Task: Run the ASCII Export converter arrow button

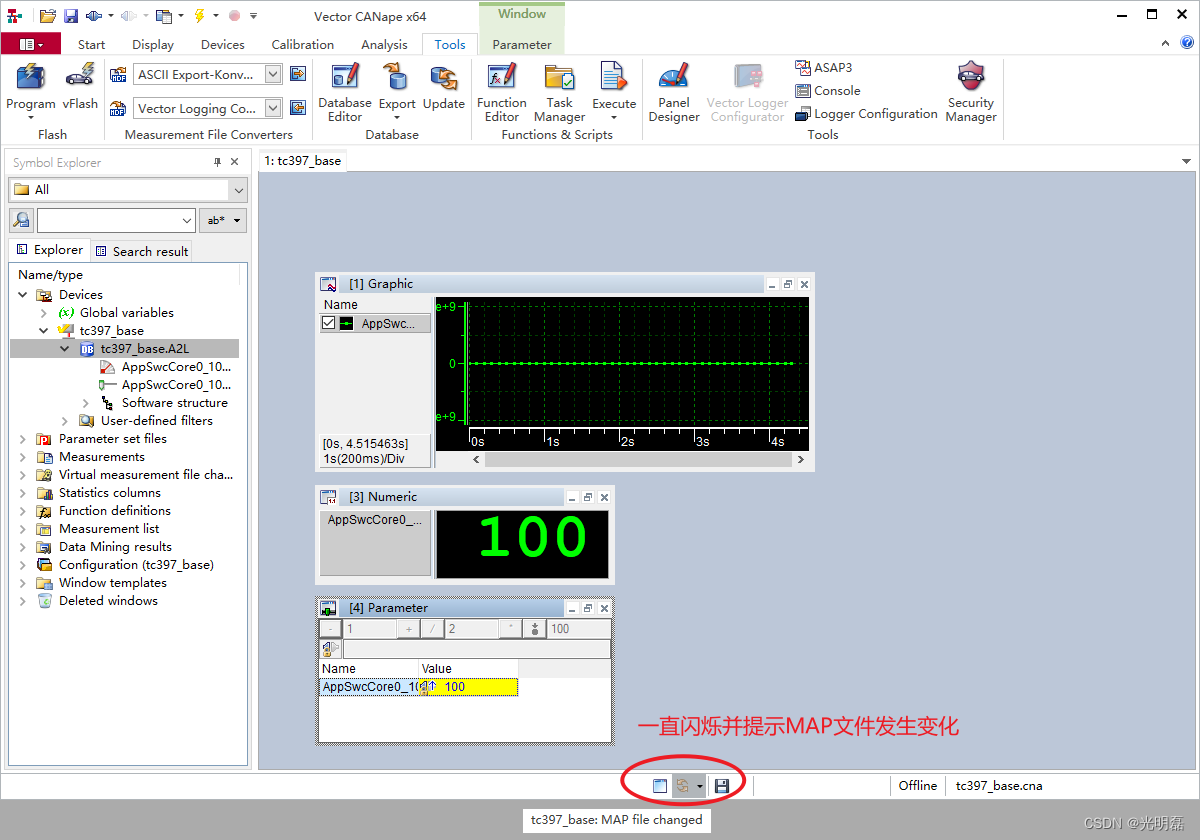Action: click(x=297, y=74)
